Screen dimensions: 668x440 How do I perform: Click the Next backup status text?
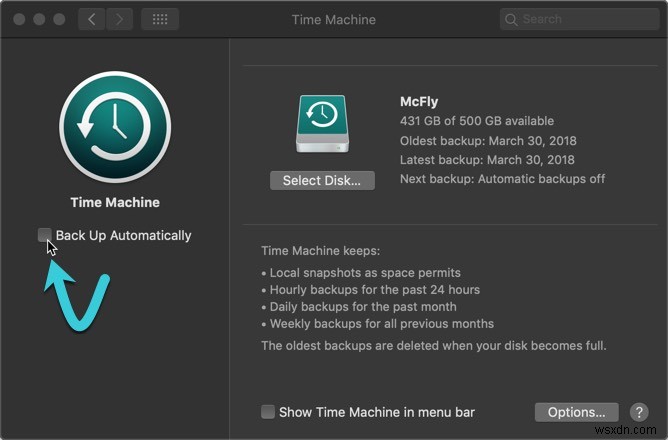point(502,179)
